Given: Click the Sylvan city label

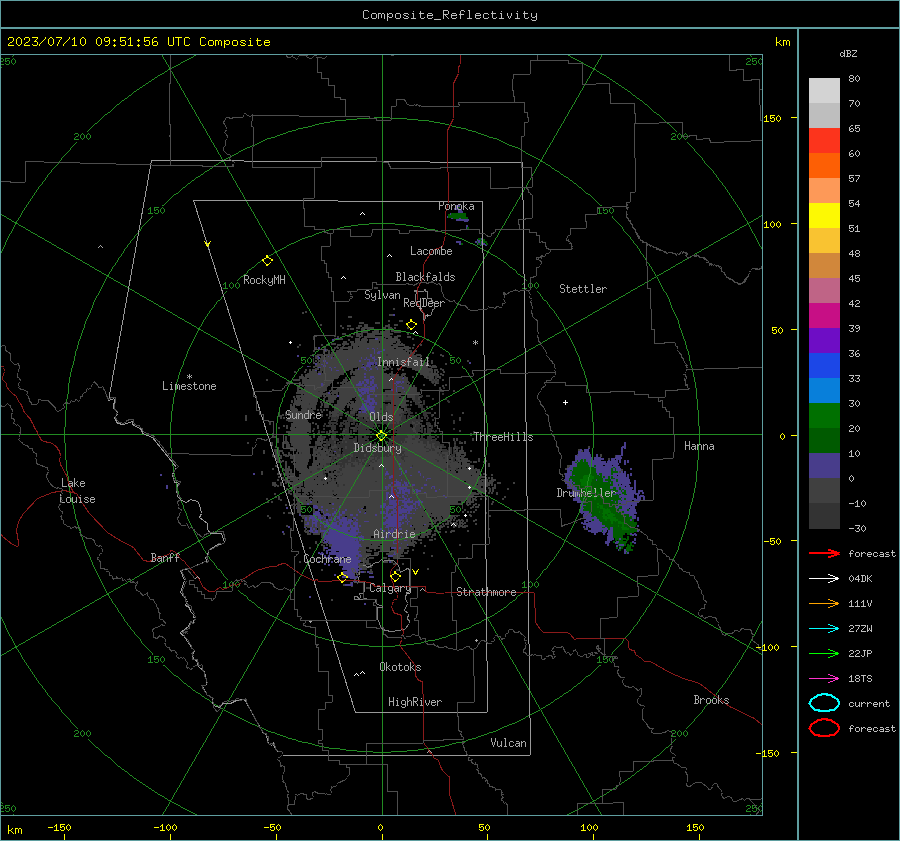Looking at the screenshot, I should tap(382, 295).
